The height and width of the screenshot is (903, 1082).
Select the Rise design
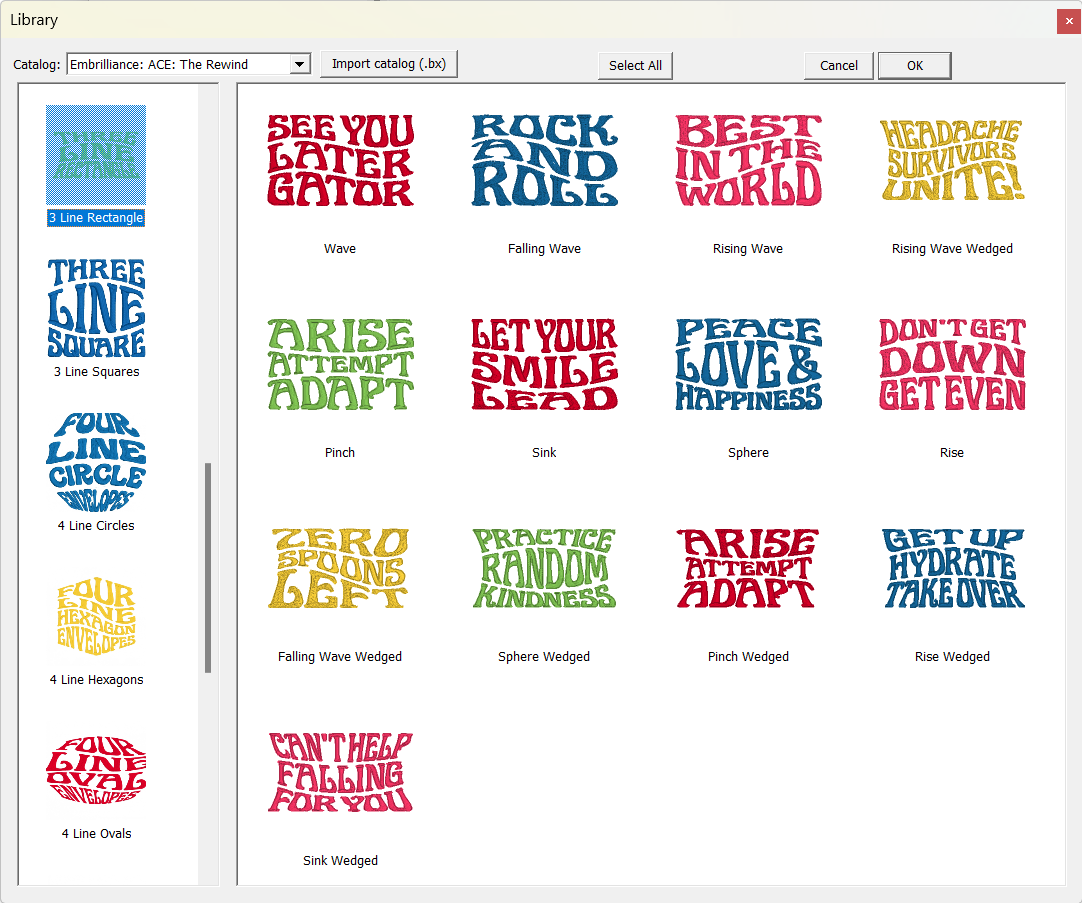click(951, 364)
